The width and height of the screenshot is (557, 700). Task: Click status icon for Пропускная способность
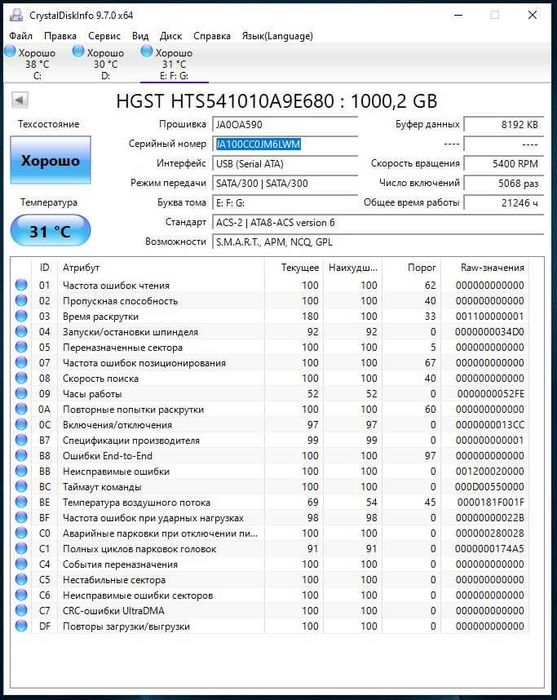pos(21,300)
